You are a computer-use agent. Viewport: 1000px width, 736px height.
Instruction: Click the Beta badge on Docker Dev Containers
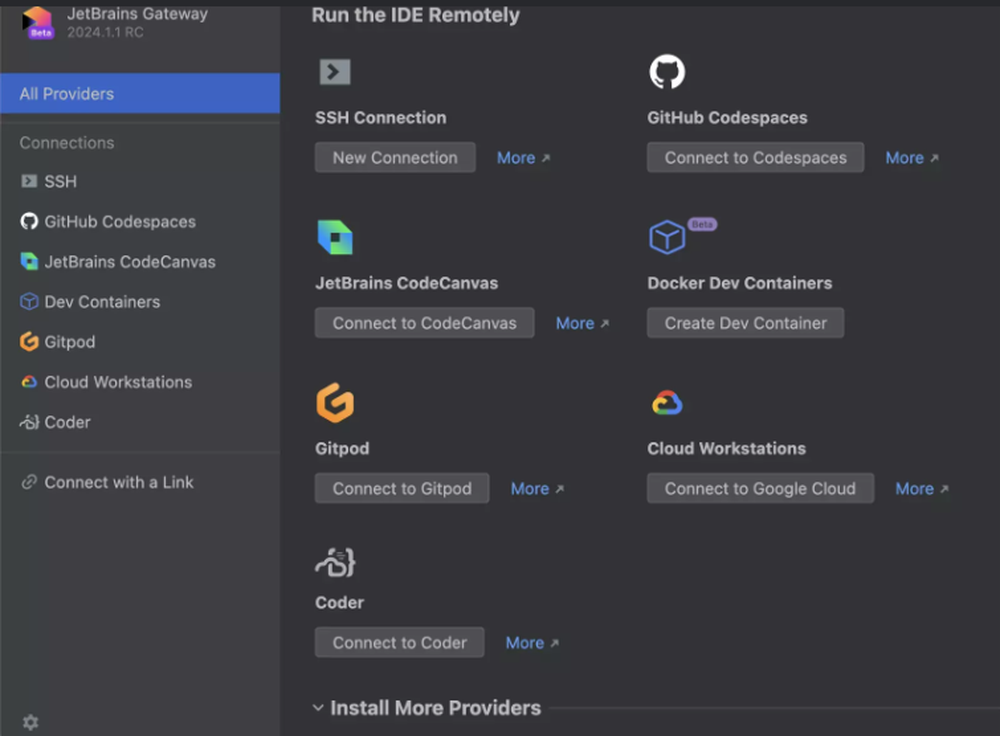(x=702, y=224)
